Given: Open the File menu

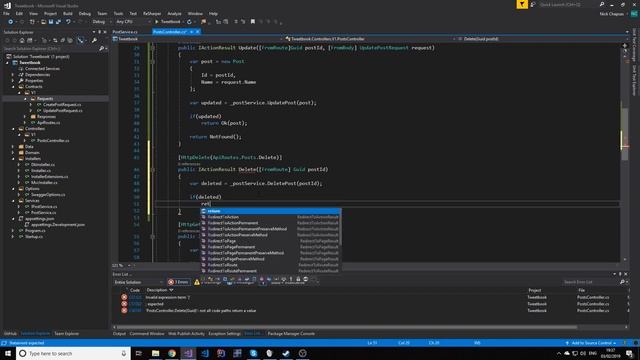Looking at the screenshot, I should (x=7, y=13).
